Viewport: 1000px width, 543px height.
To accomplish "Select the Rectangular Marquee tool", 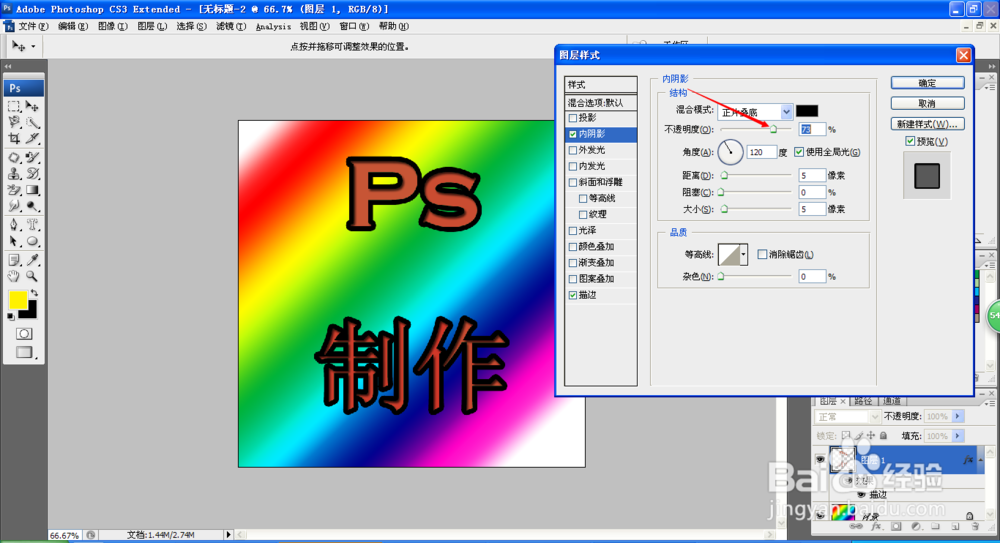I will tap(14, 106).
